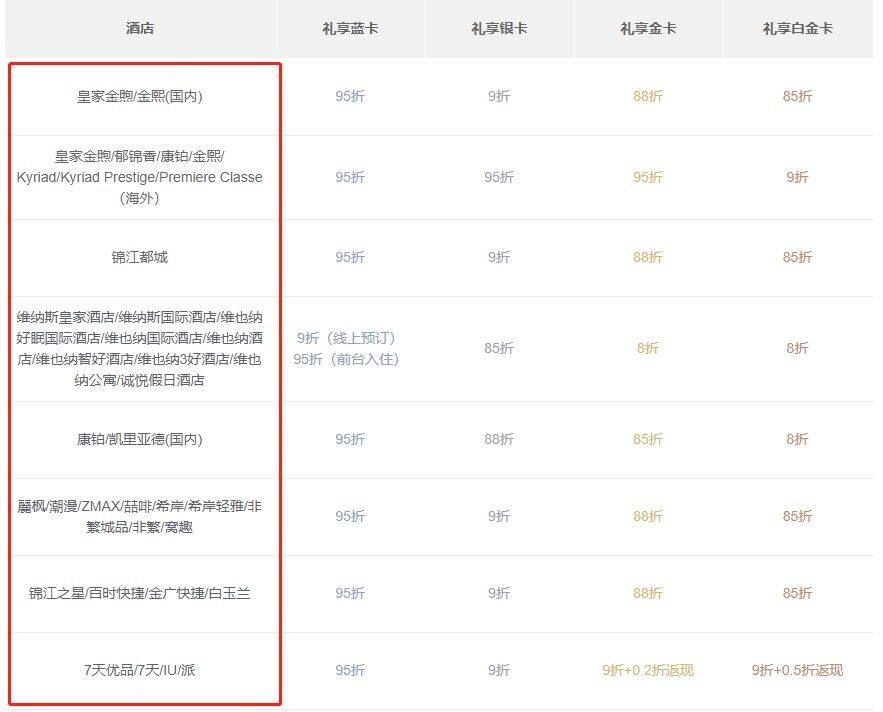The image size is (883, 712).
Task: Click 95折 gold card in (海外) row
Action: click(x=648, y=177)
